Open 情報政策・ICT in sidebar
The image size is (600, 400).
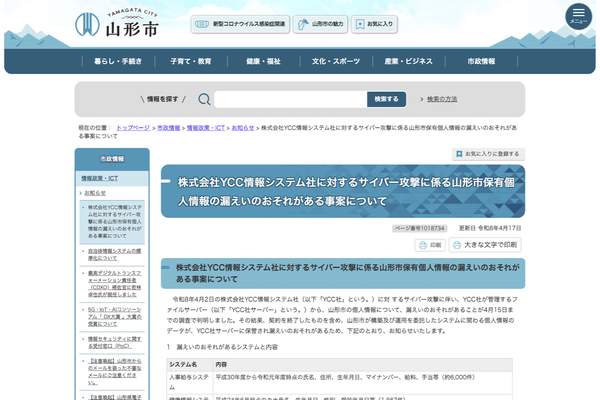point(99,178)
